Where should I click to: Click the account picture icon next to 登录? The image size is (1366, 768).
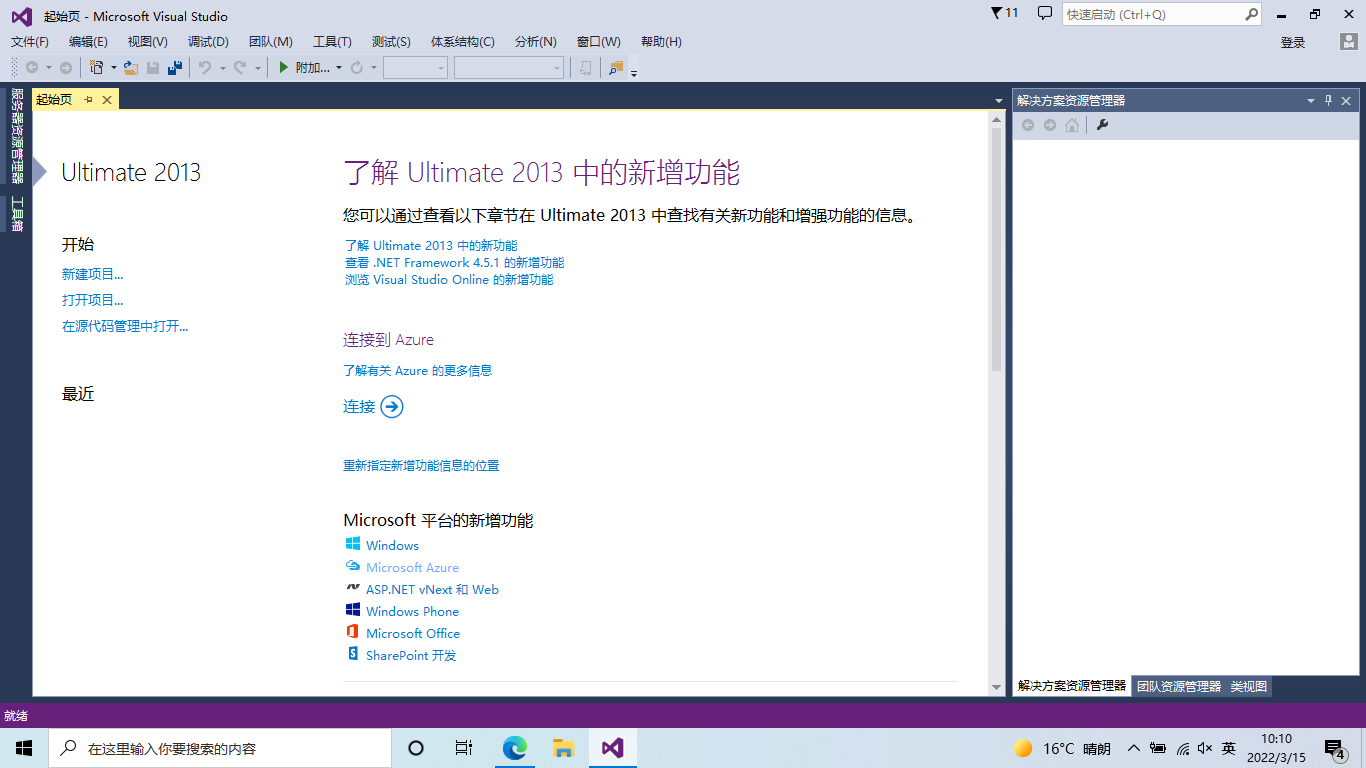coord(1348,42)
